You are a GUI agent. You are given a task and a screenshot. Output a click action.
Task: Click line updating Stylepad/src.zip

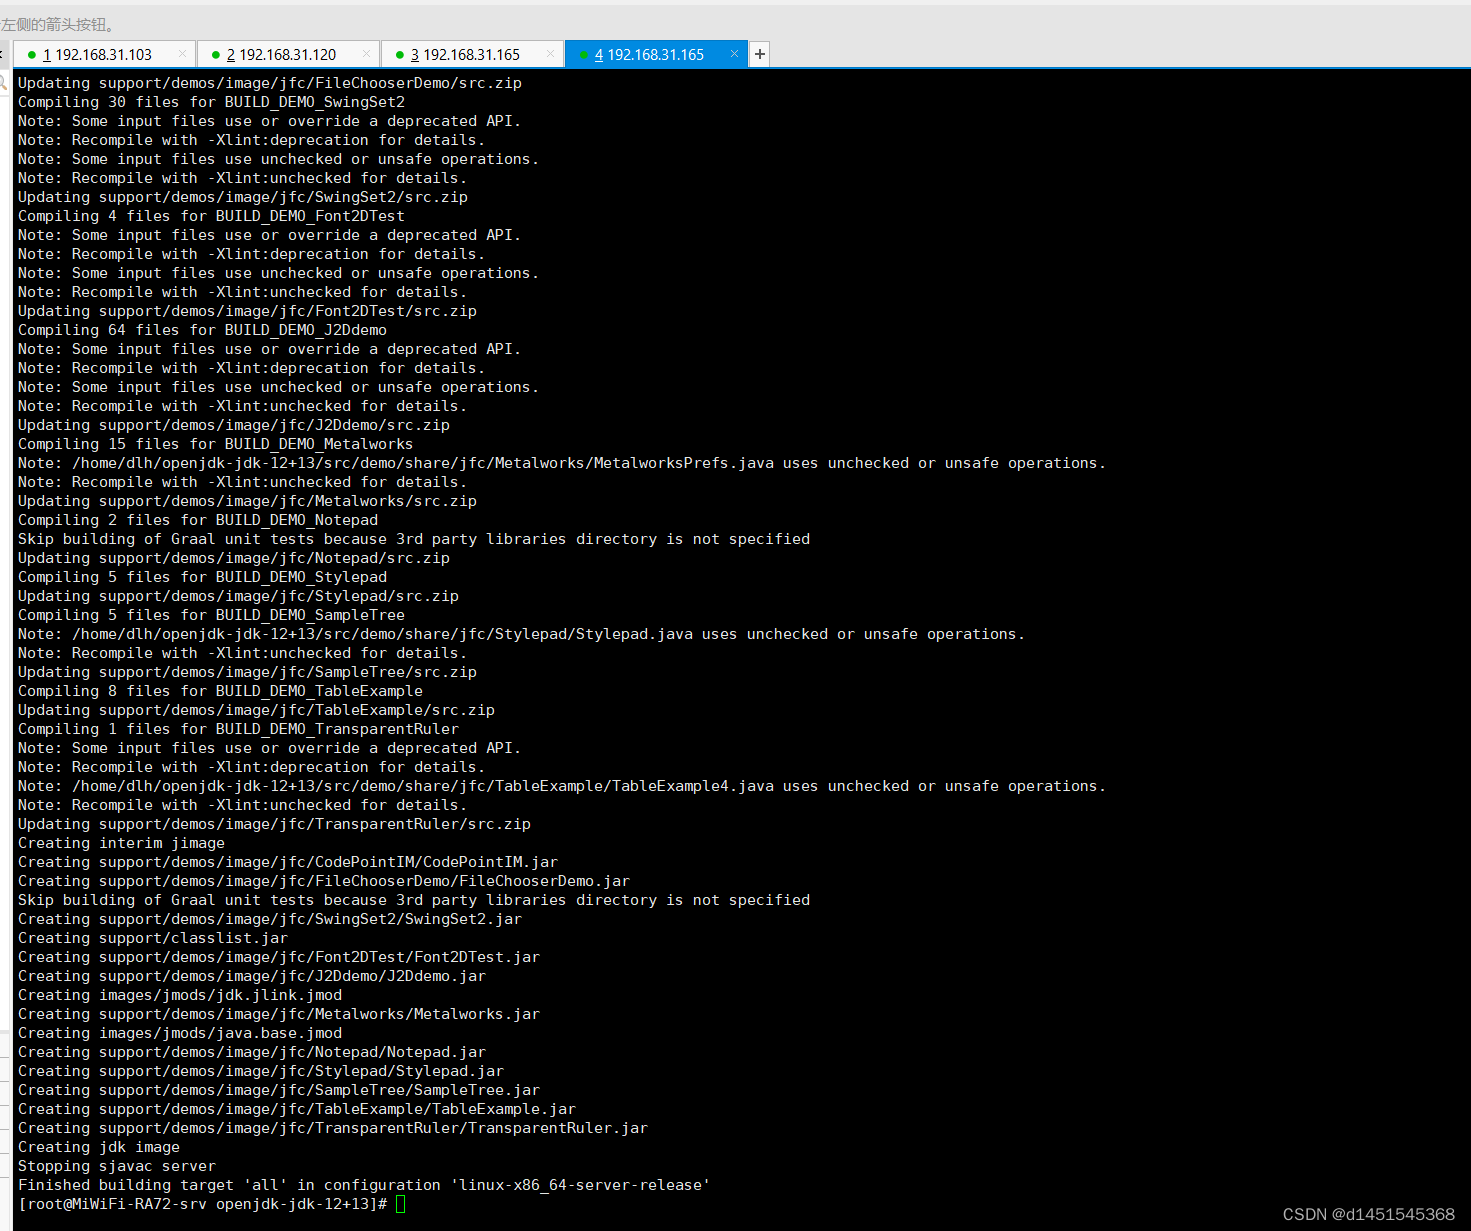coord(238,596)
